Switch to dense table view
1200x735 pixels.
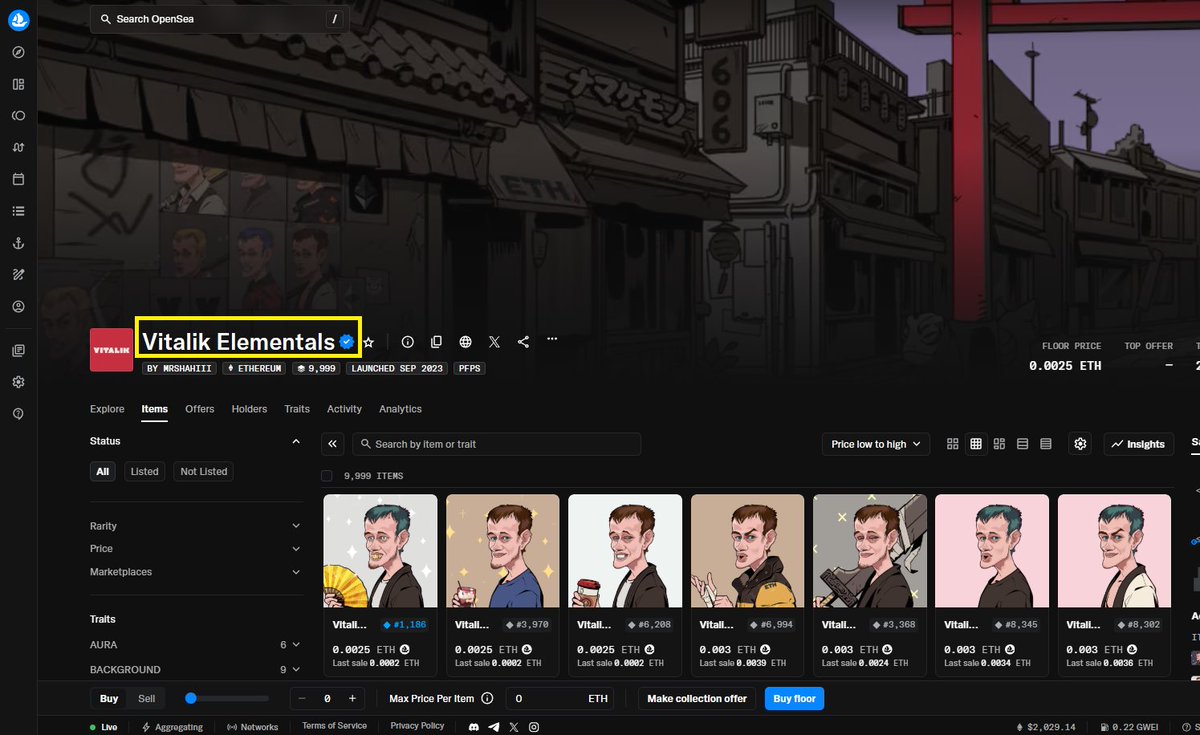point(1045,444)
